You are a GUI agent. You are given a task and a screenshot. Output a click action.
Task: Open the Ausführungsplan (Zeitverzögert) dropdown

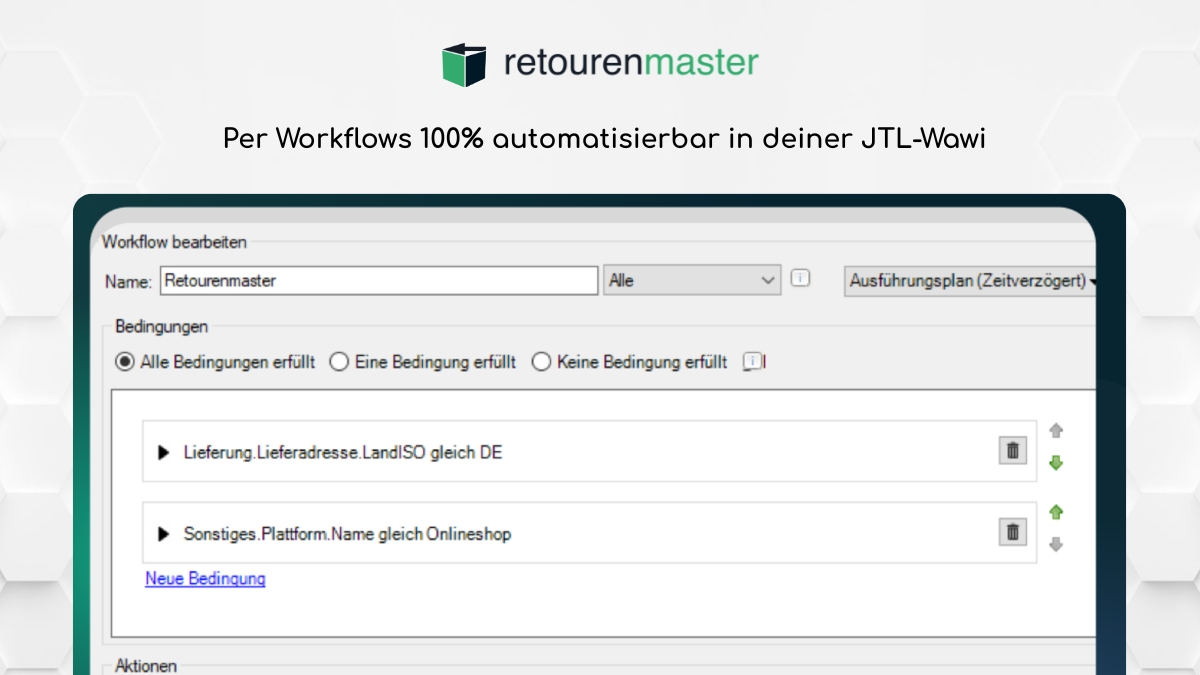click(971, 281)
